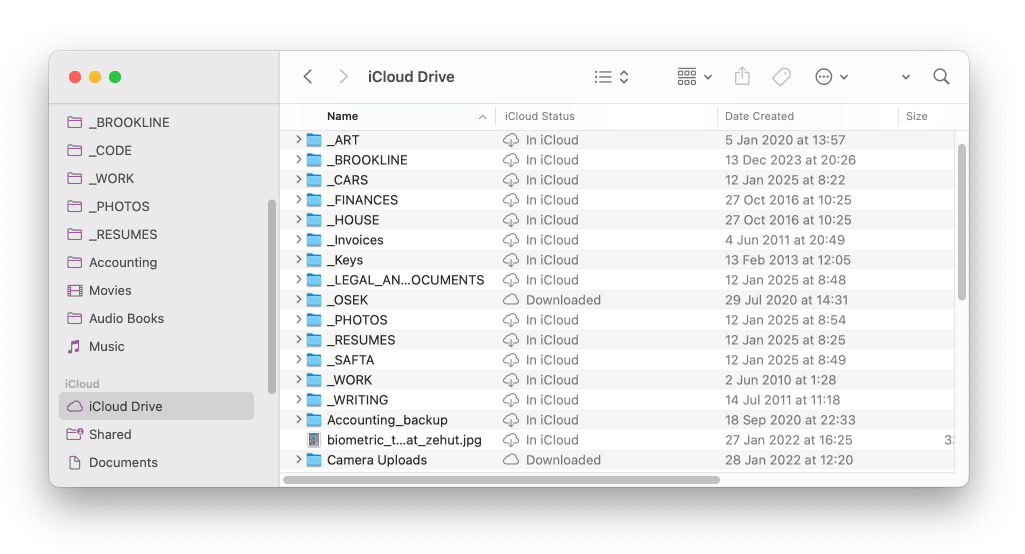Click the Shared folder sidebar icon
Viewport: 1025px width, 554px height.
click(75, 434)
